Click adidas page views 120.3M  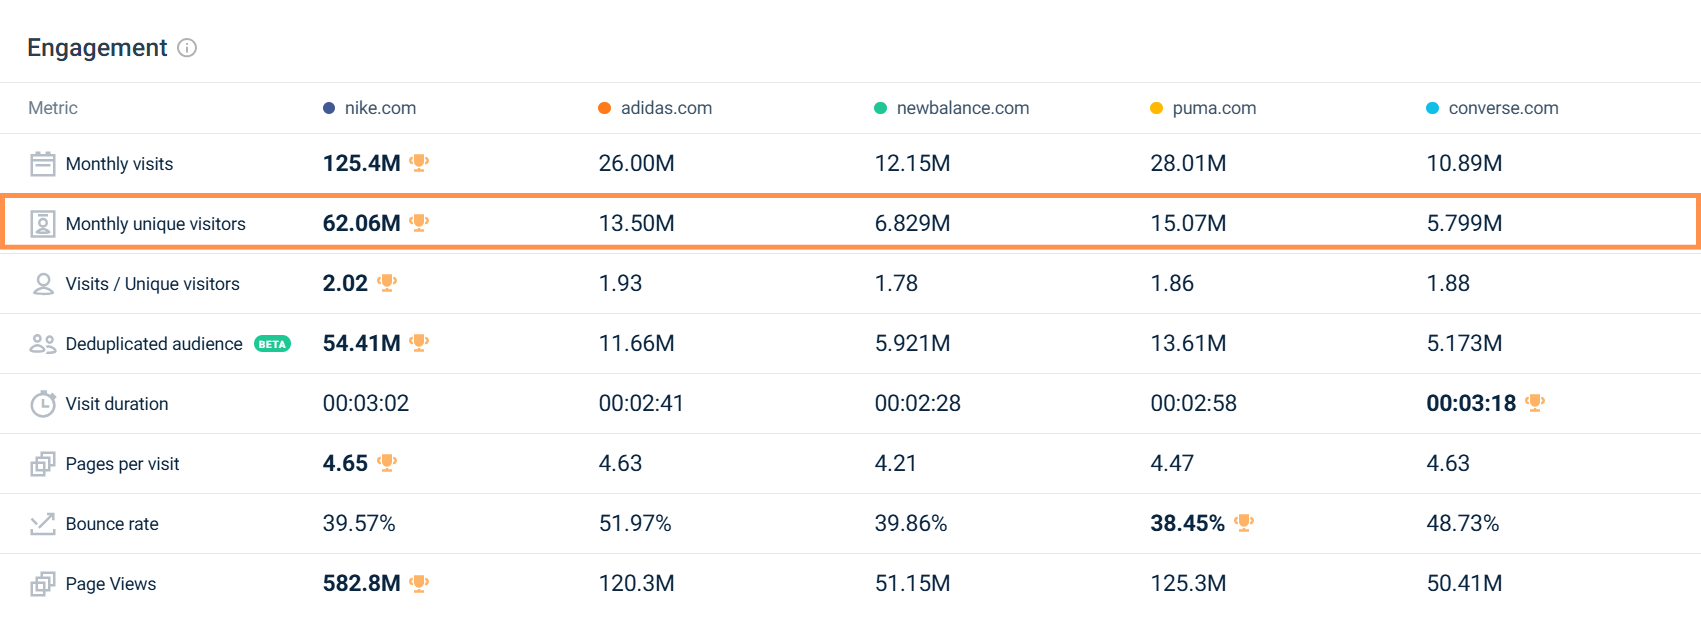636,583
